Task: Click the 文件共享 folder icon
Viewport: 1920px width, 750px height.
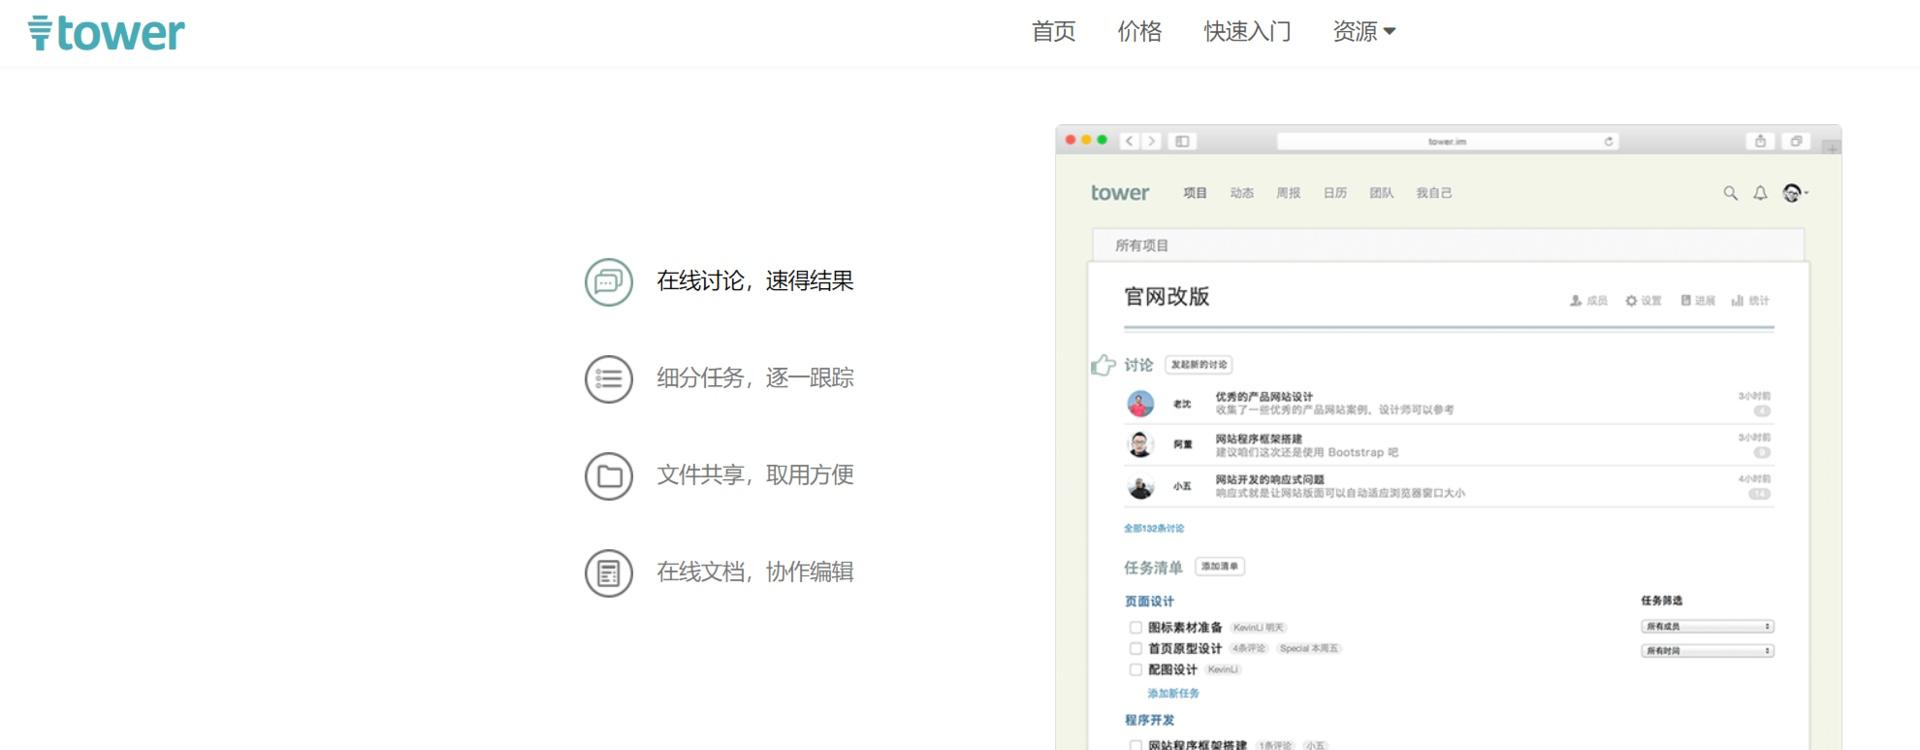Action: point(609,476)
